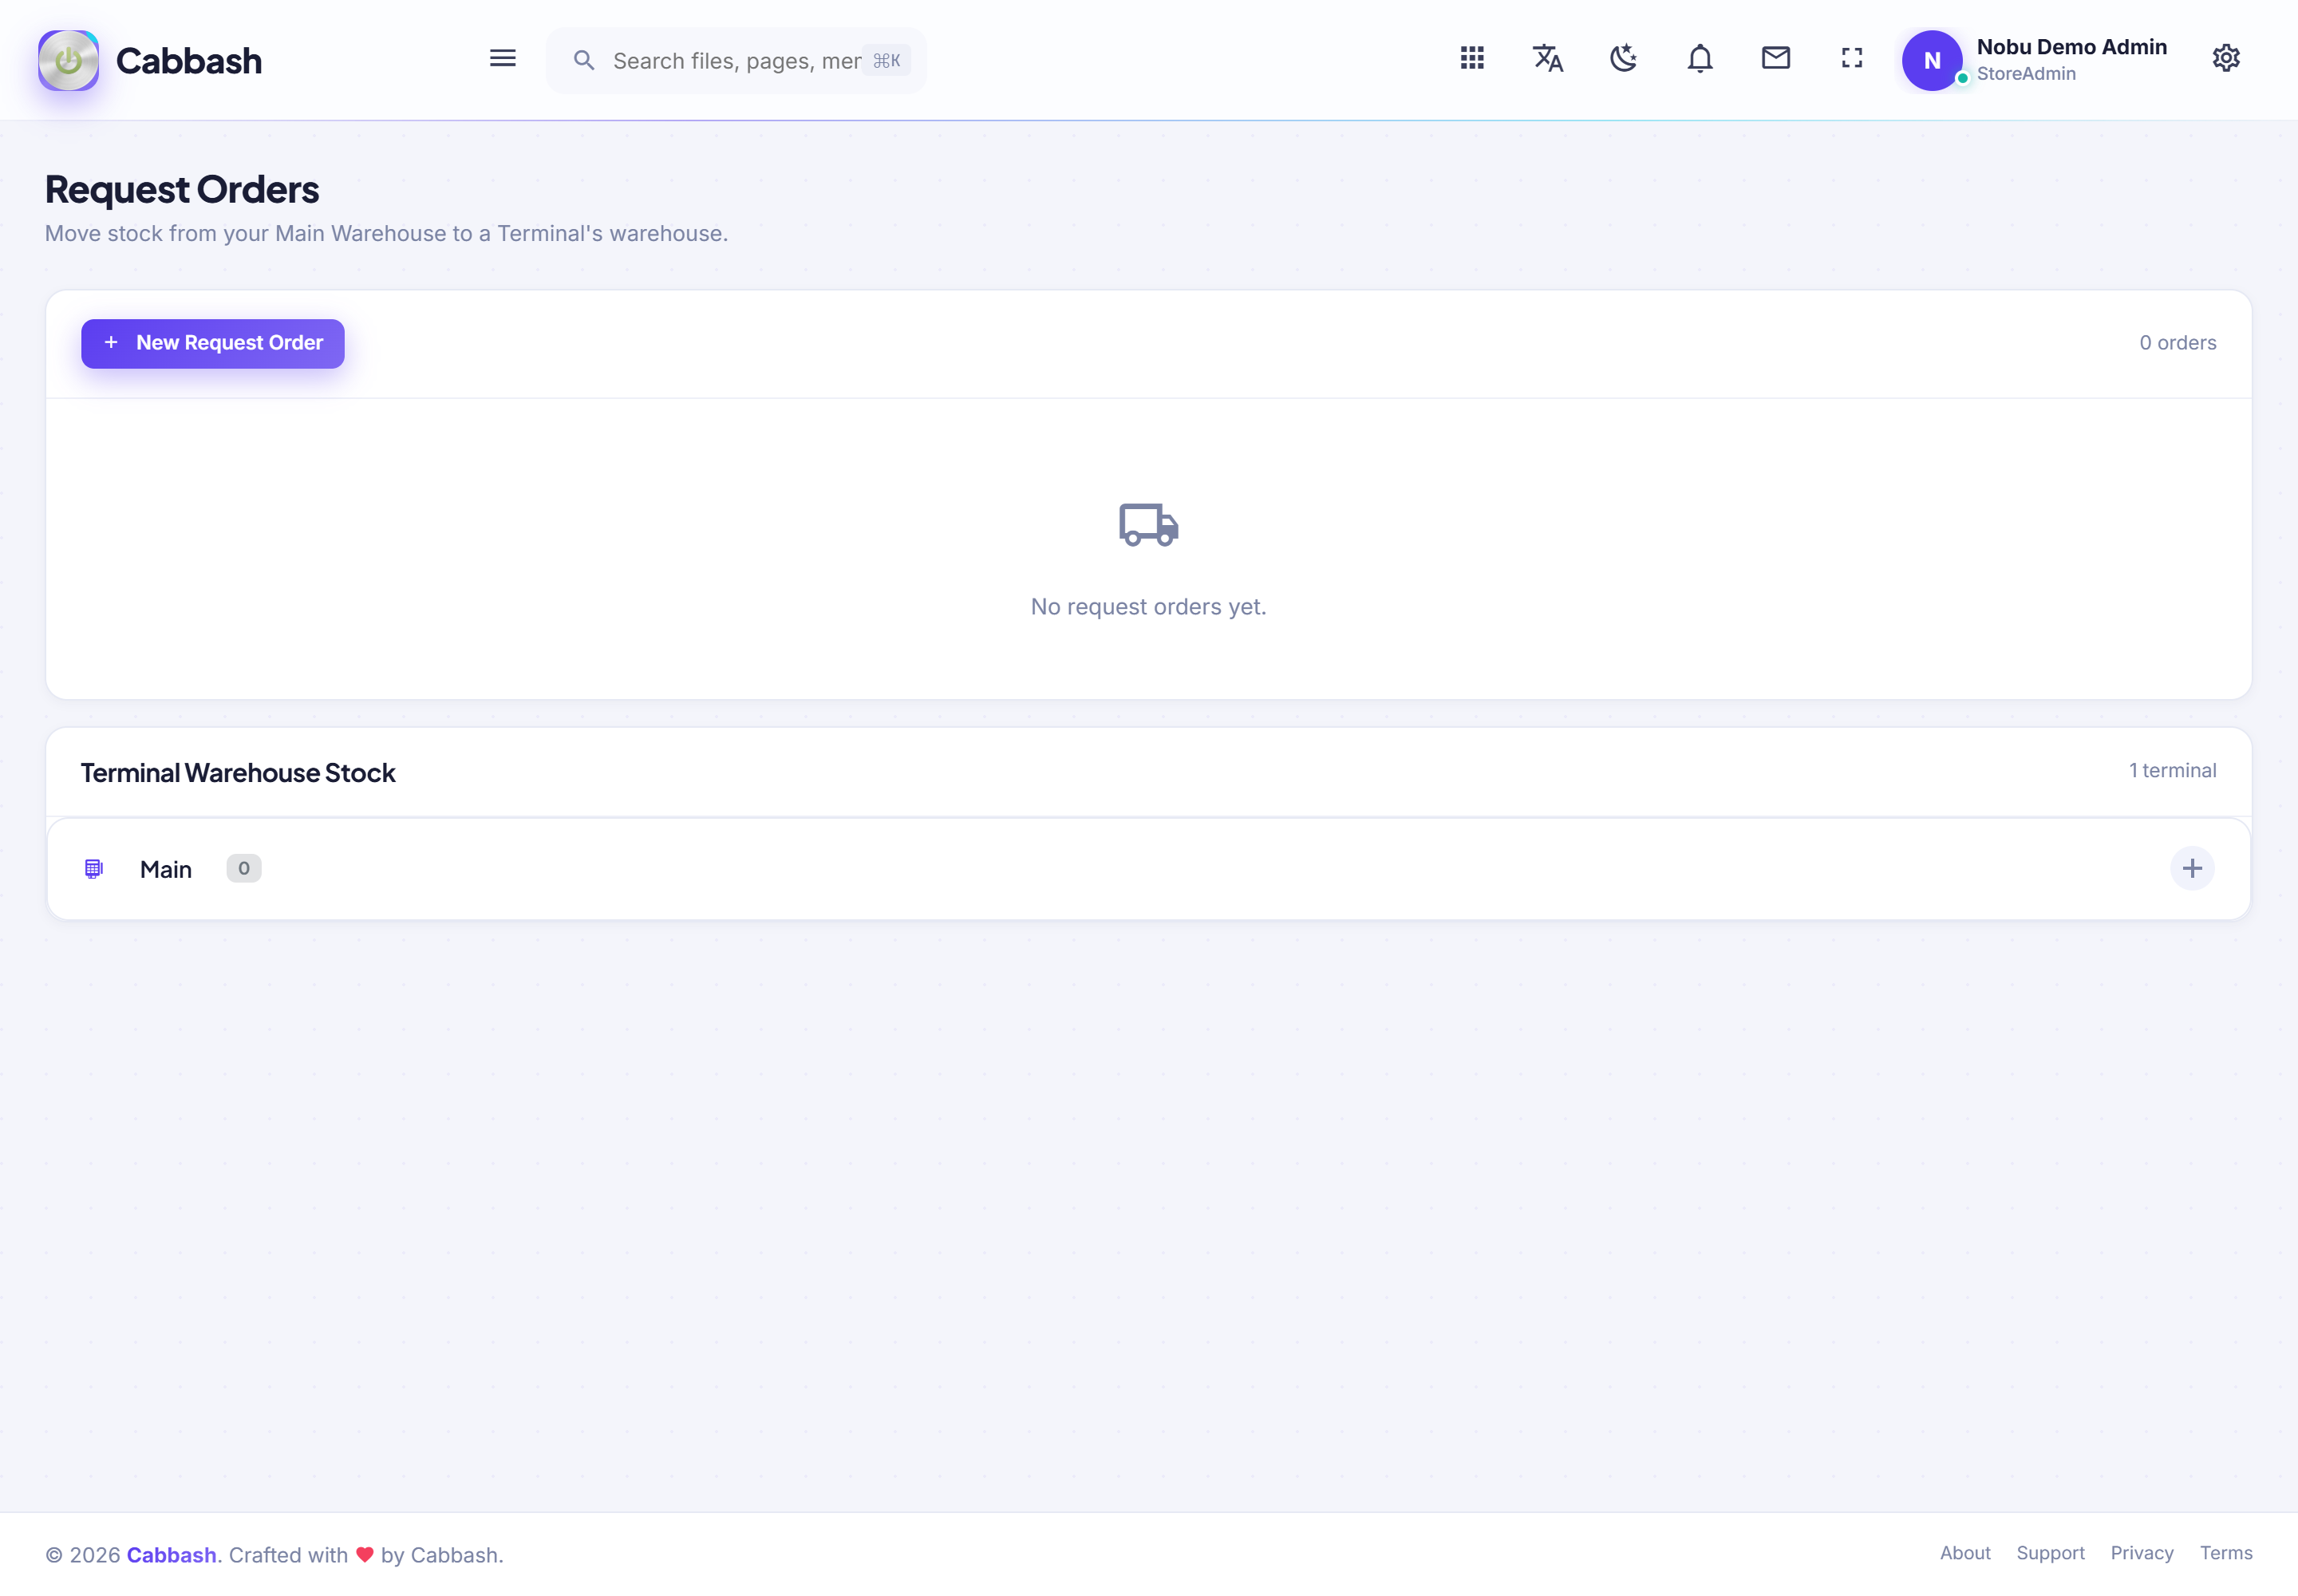Click the Main terminal POS icon
Viewport: 2298px width, 1596px height.
pyautogui.click(x=94, y=869)
